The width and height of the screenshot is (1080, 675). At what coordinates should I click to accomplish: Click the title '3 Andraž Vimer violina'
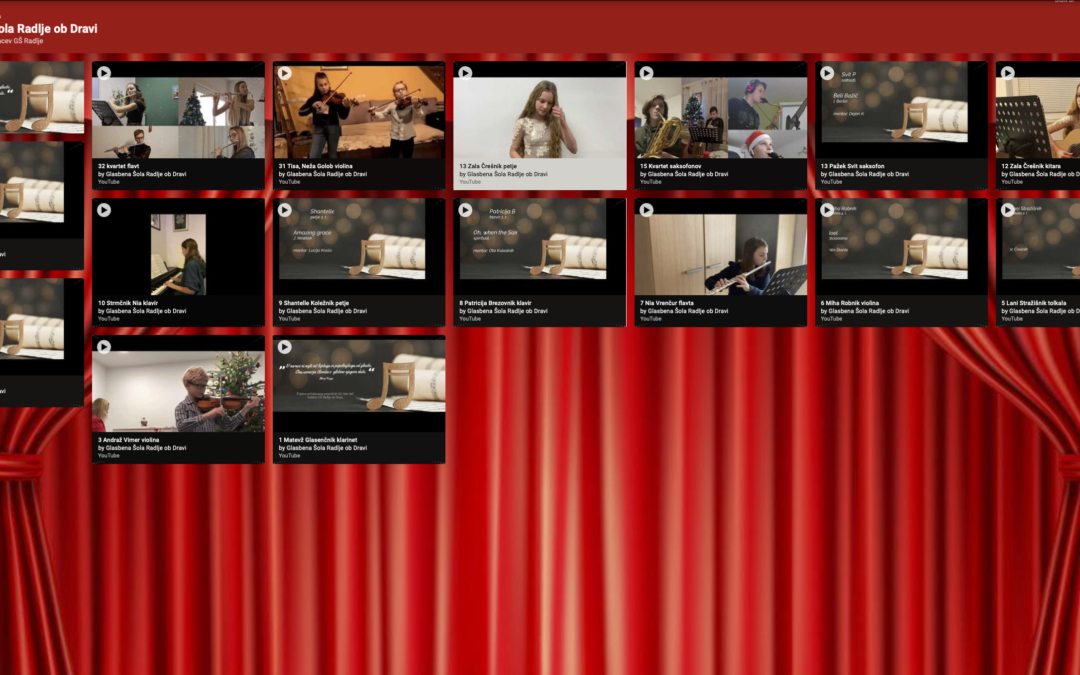click(128, 440)
